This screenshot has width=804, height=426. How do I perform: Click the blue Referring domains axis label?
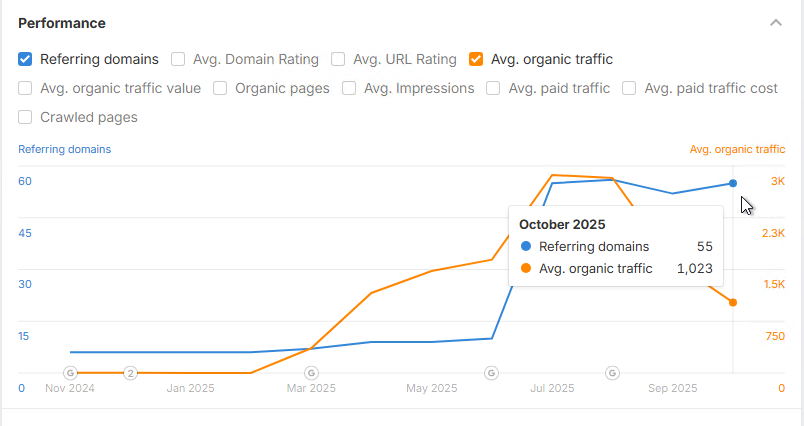pyautogui.click(x=65, y=149)
